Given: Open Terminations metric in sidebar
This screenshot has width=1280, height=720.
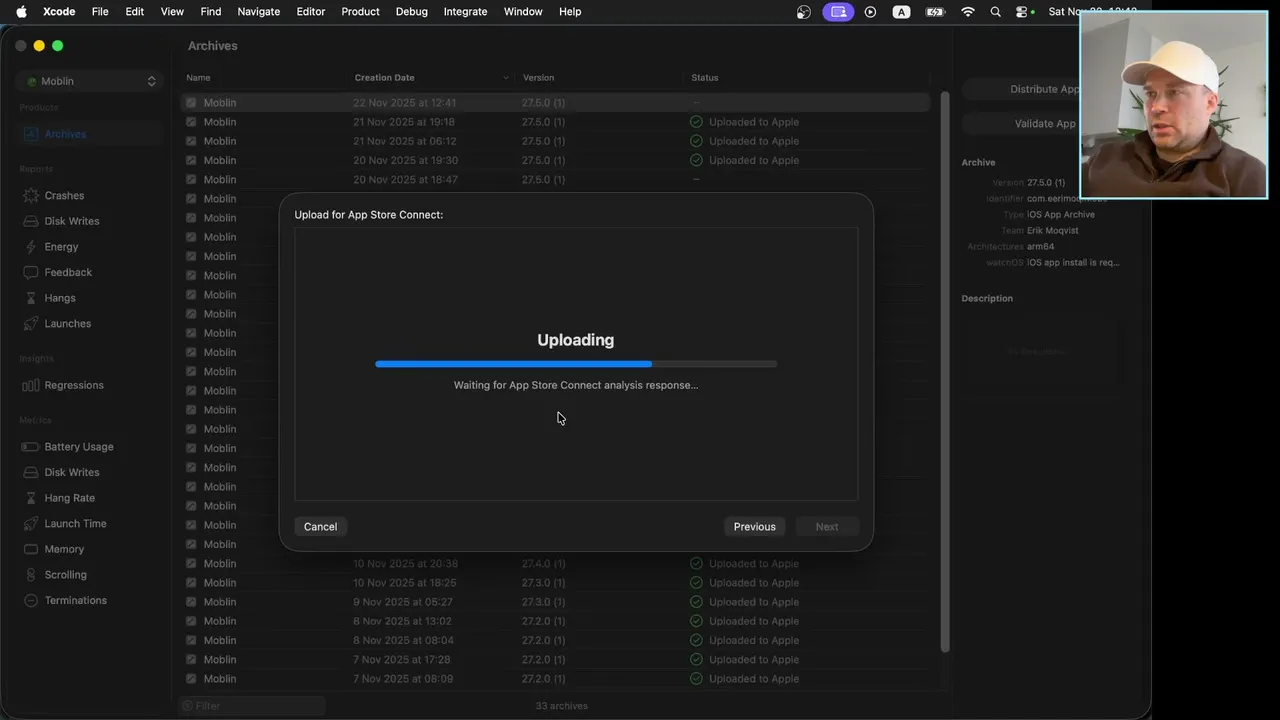Looking at the screenshot, I should [x=75, y=600].
